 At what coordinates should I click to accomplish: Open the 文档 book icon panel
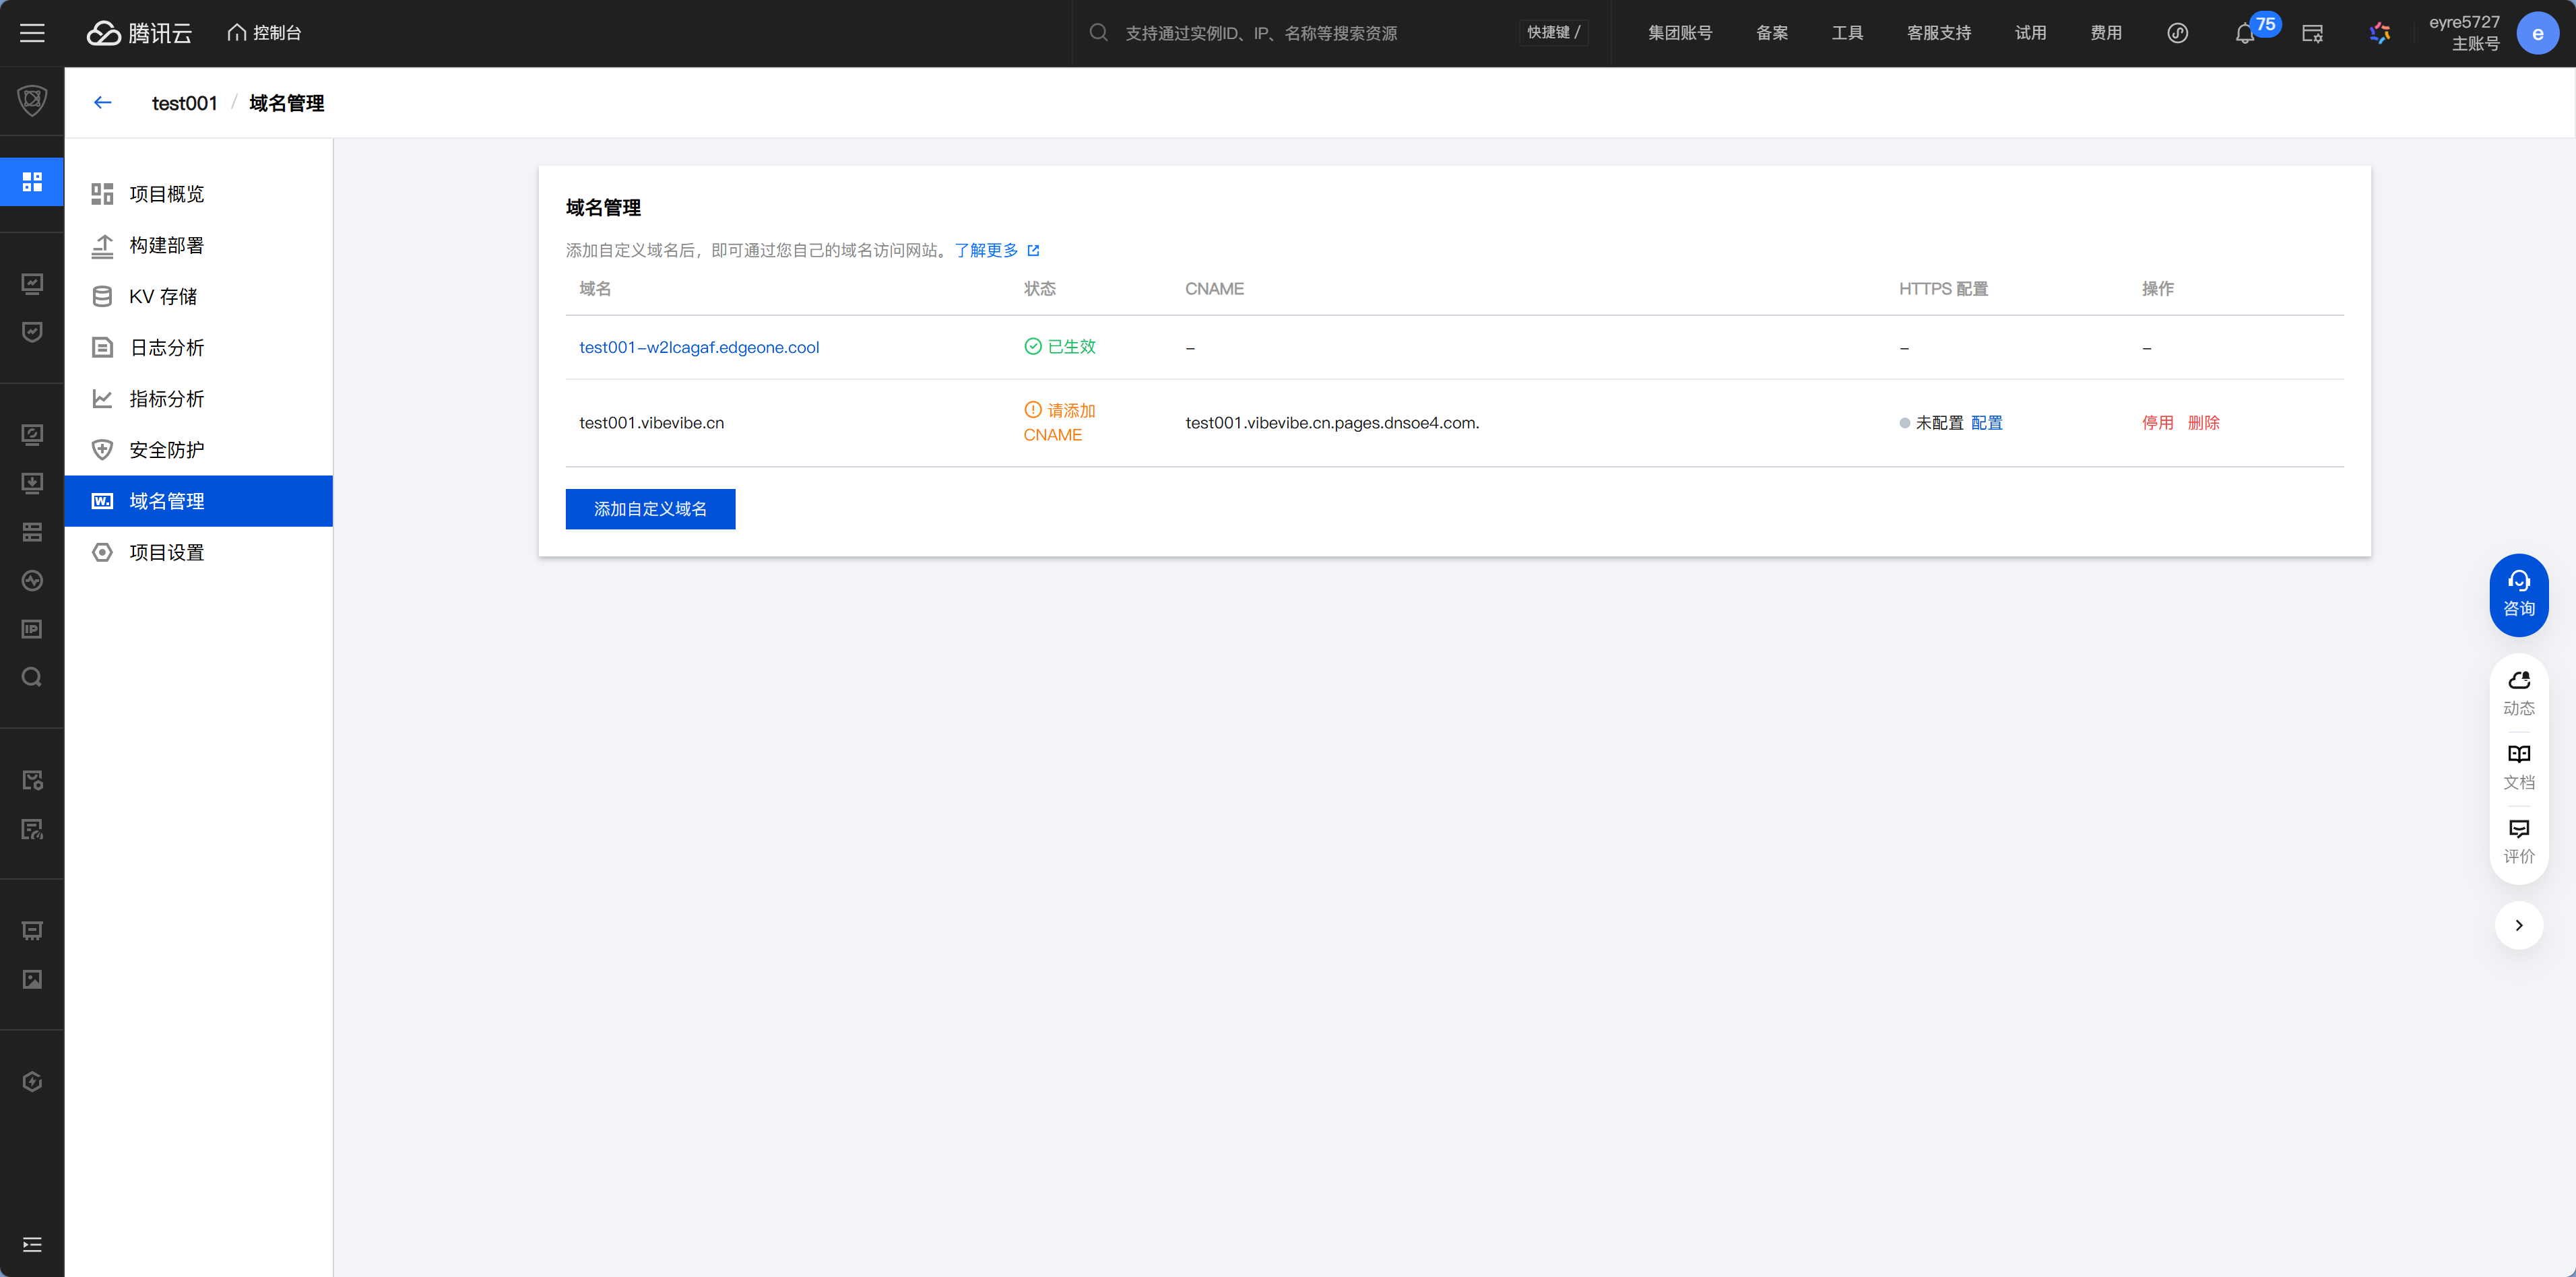click(2518, 766)
